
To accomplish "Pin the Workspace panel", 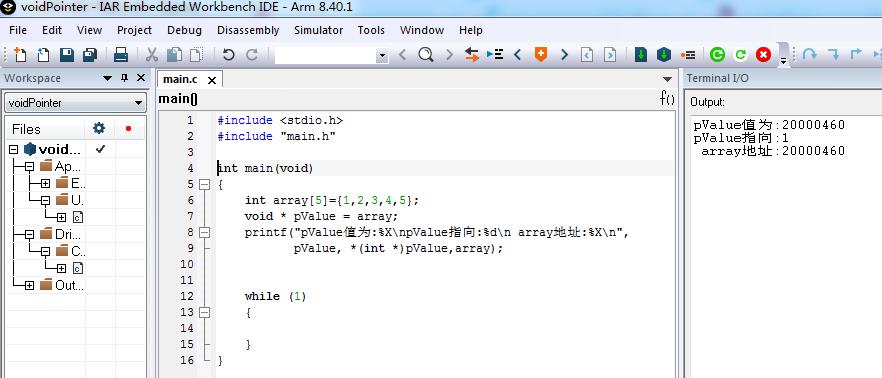I will (x=125, y=78).
